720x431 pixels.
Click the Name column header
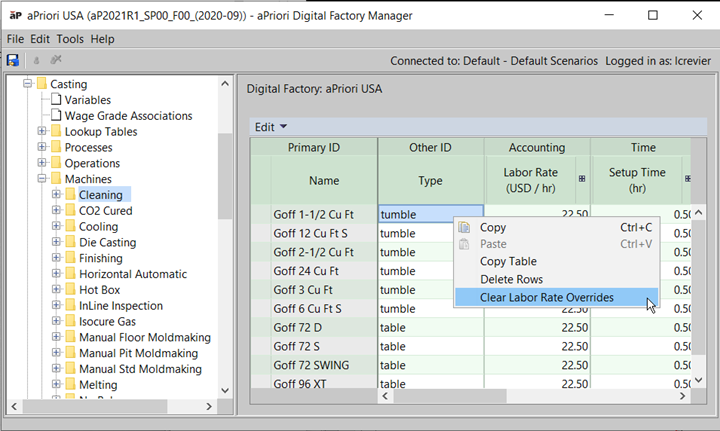pyautogui.click(x=324, y=180)
